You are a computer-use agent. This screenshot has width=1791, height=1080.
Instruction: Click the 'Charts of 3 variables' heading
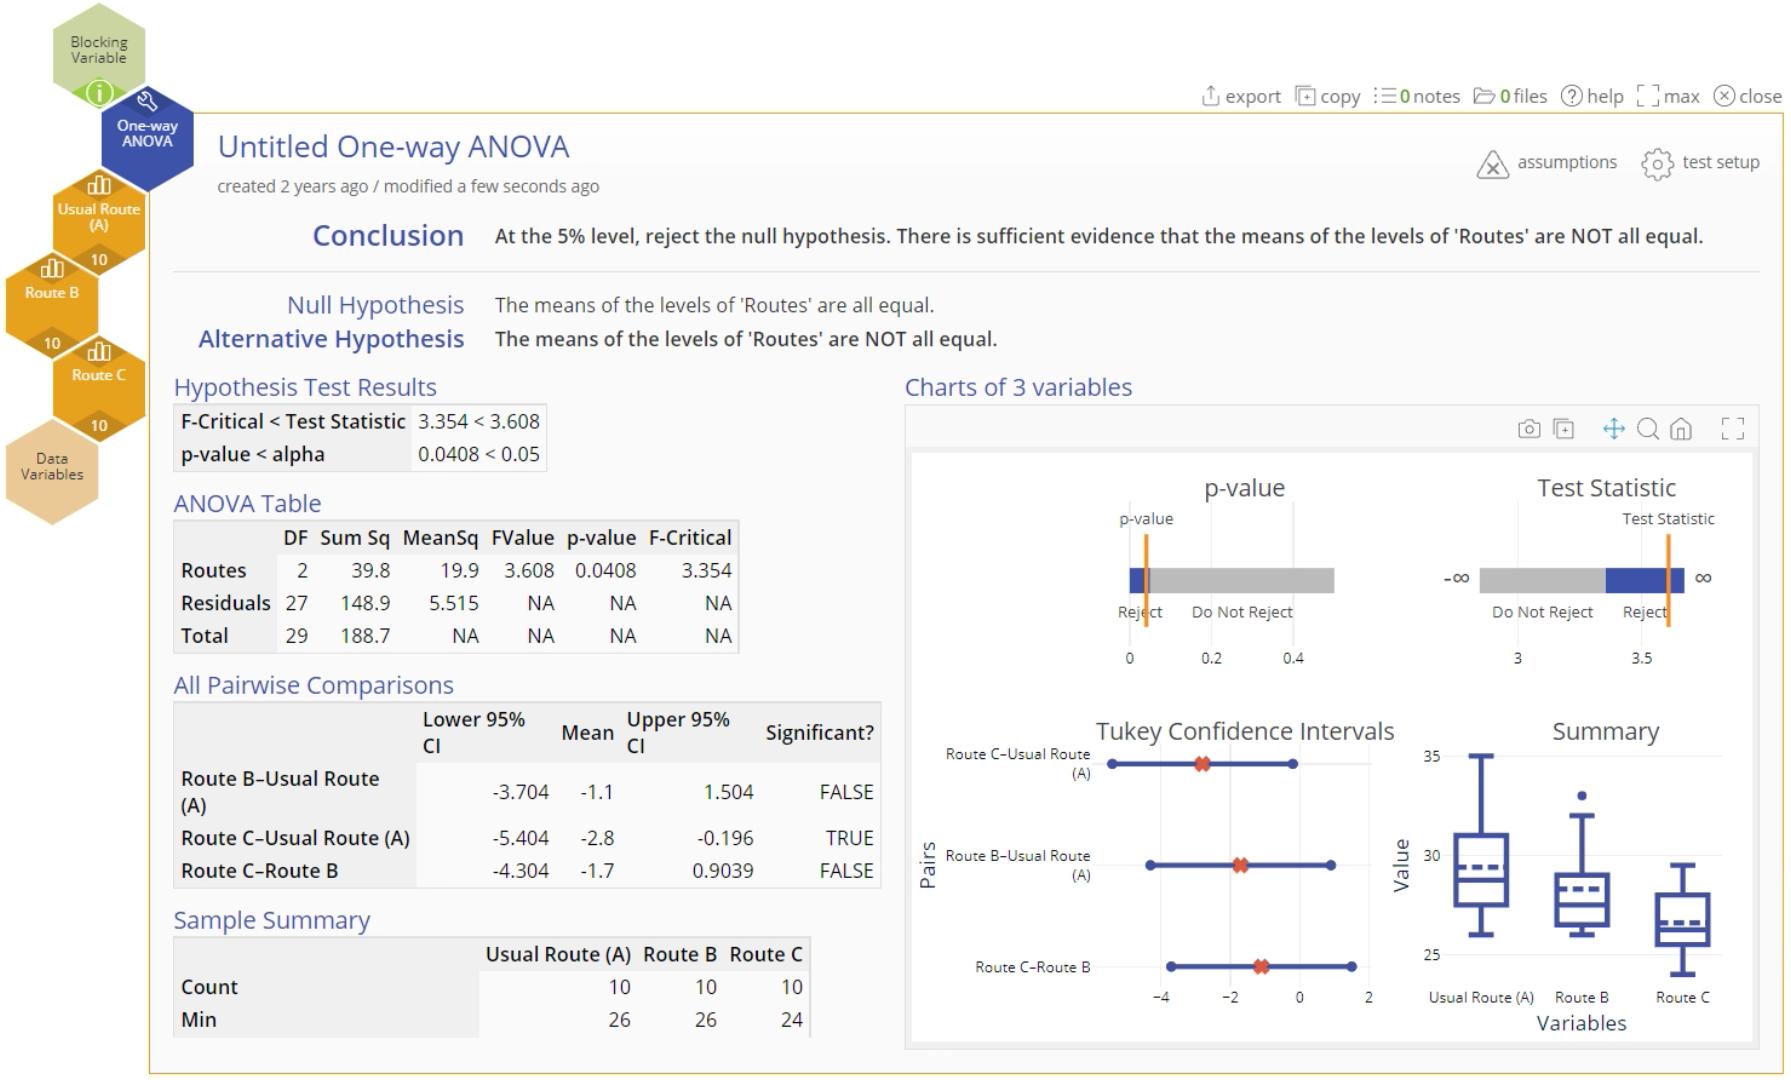1018,387
